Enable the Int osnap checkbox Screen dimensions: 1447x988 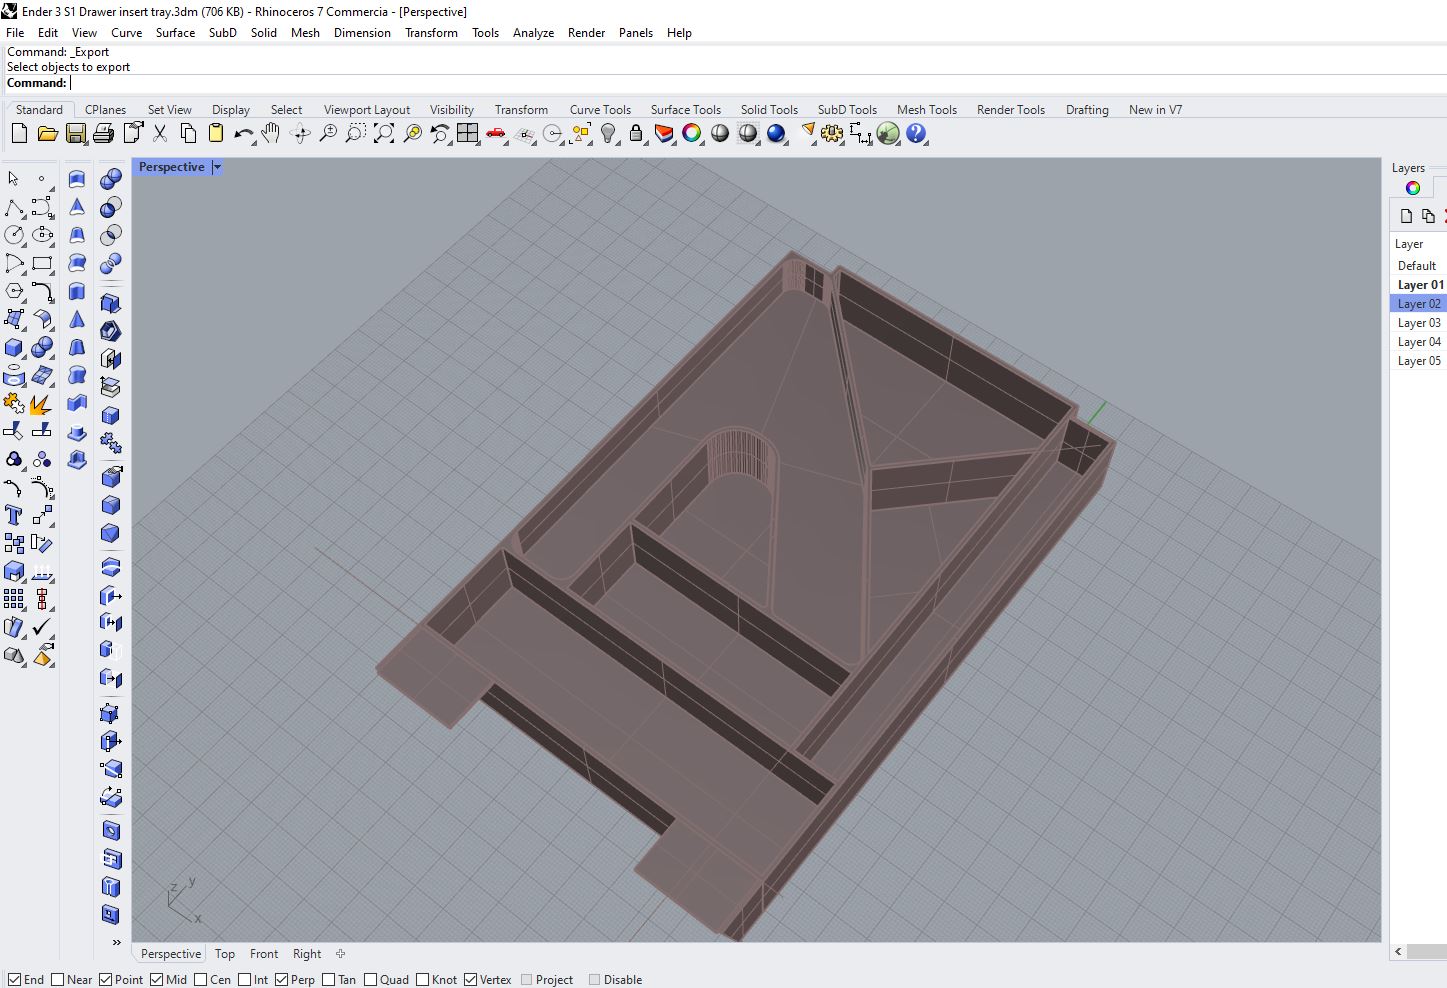point(244,979)
